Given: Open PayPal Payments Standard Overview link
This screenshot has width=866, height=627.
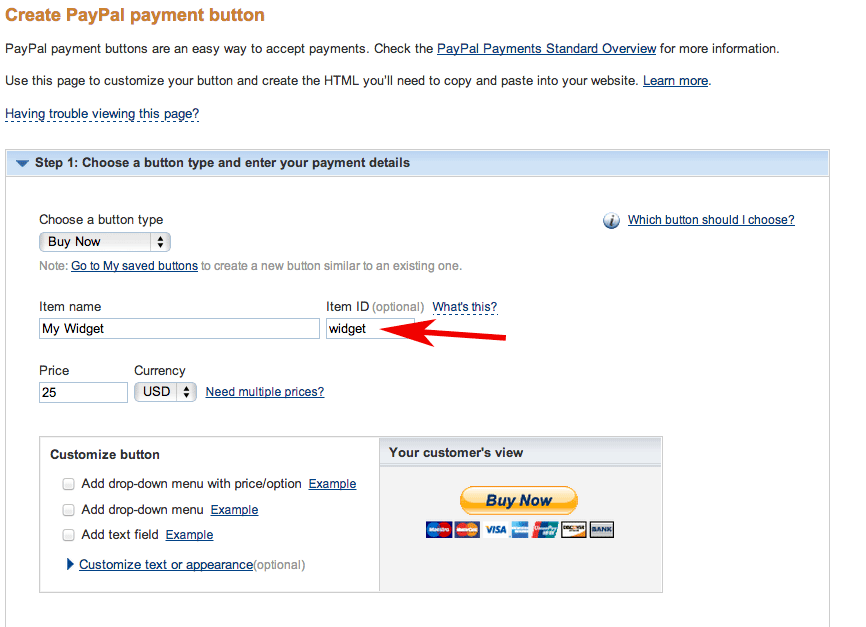Looking at the screenshot, I should coord(546,49).
